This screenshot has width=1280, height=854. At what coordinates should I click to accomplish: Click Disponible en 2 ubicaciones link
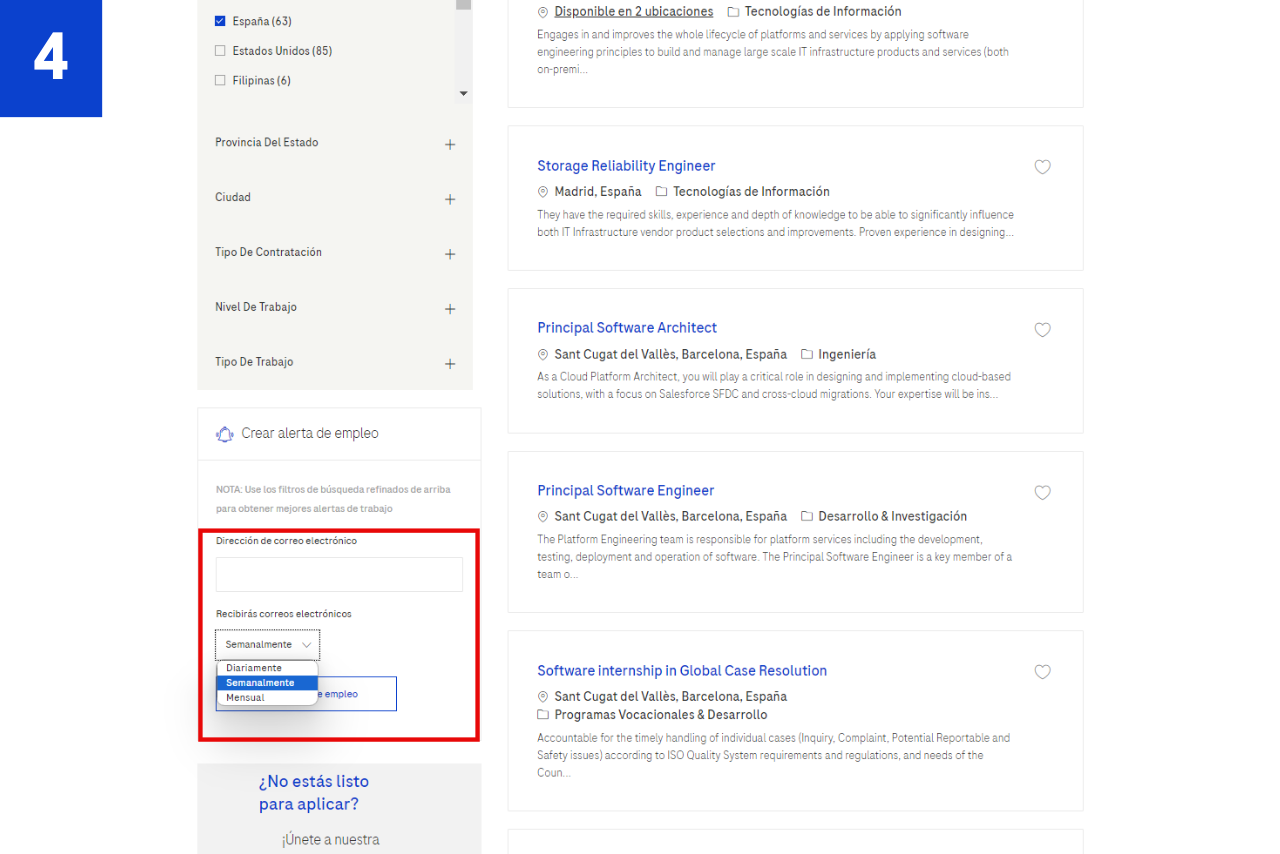634,12
